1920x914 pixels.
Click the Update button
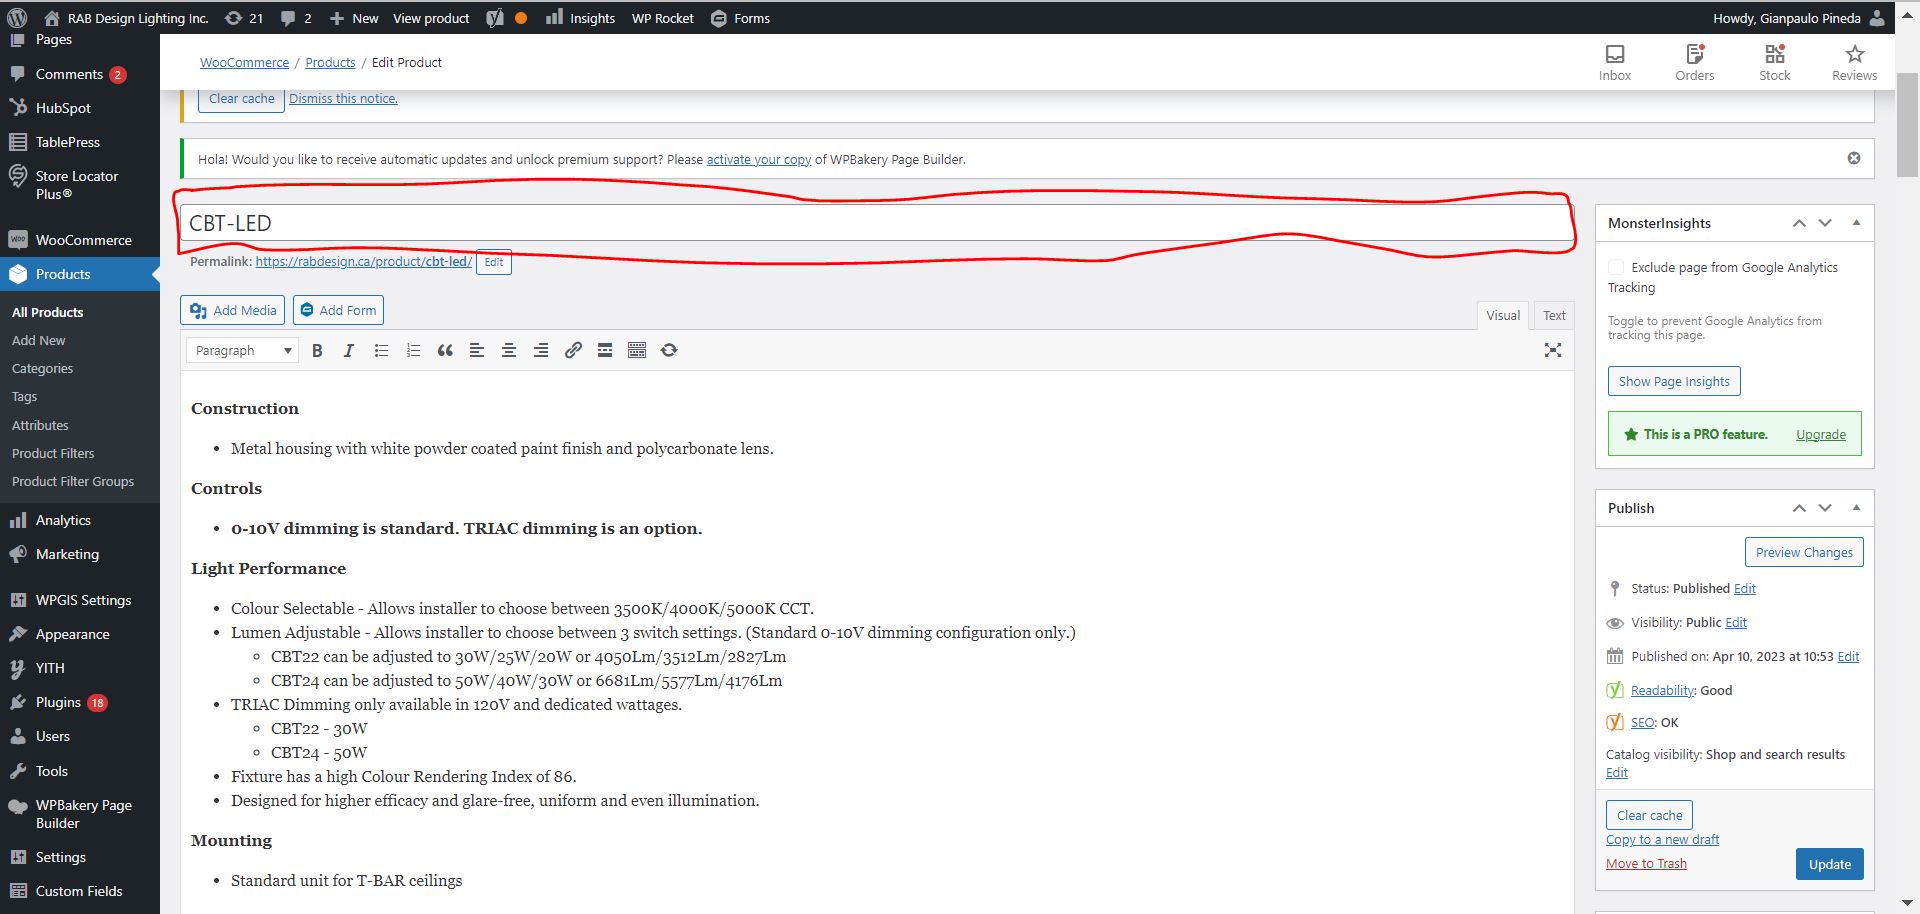pyautogui.click(x=1829, y=864)
